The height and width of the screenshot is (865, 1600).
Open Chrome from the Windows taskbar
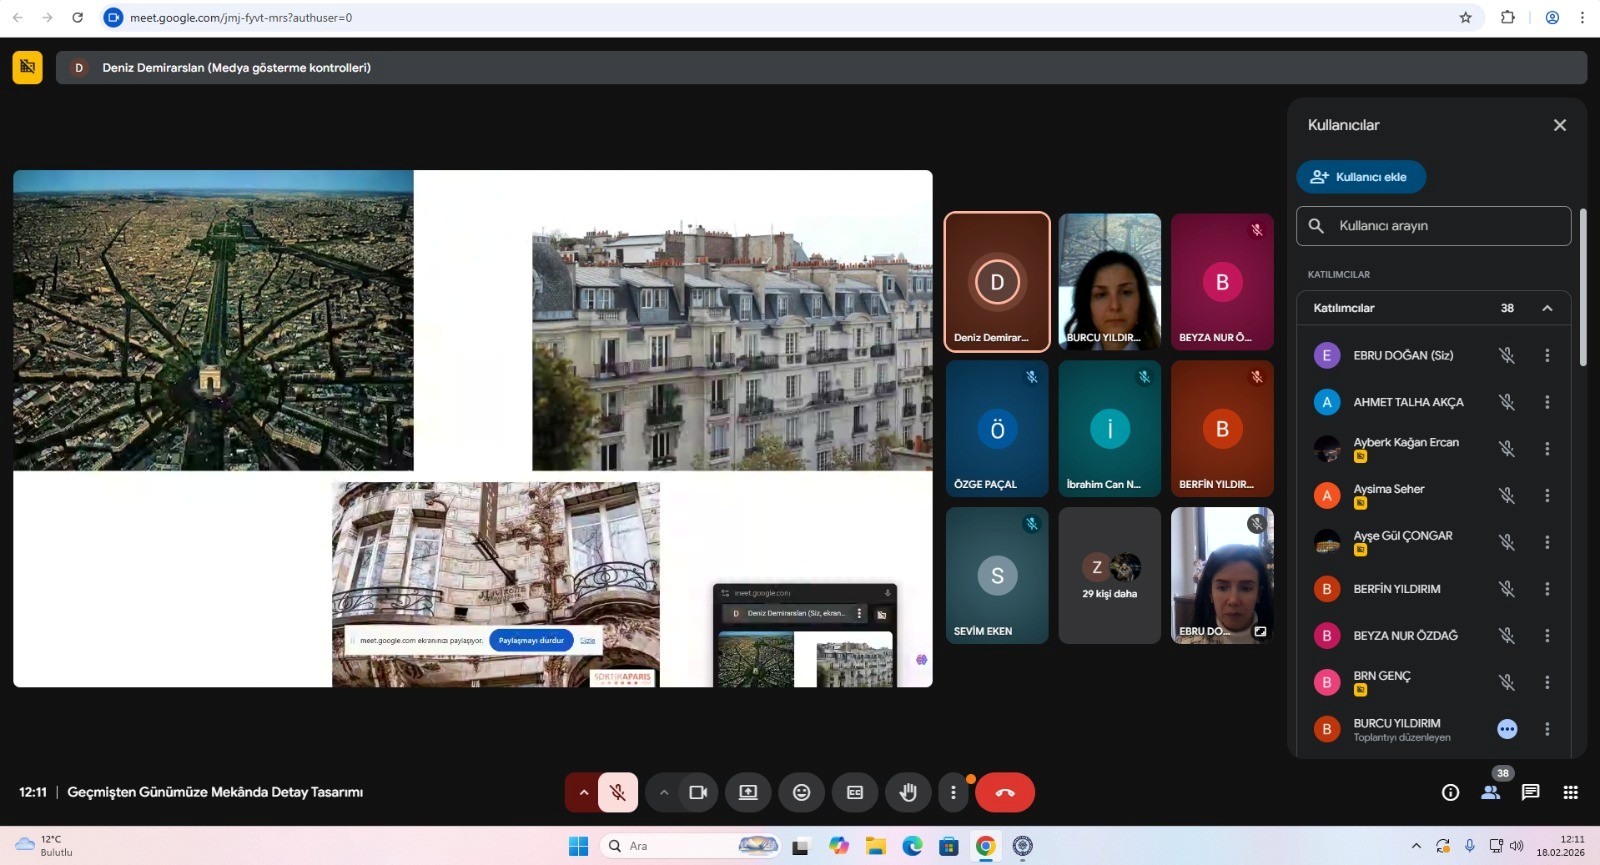click(x=985, y=846)
